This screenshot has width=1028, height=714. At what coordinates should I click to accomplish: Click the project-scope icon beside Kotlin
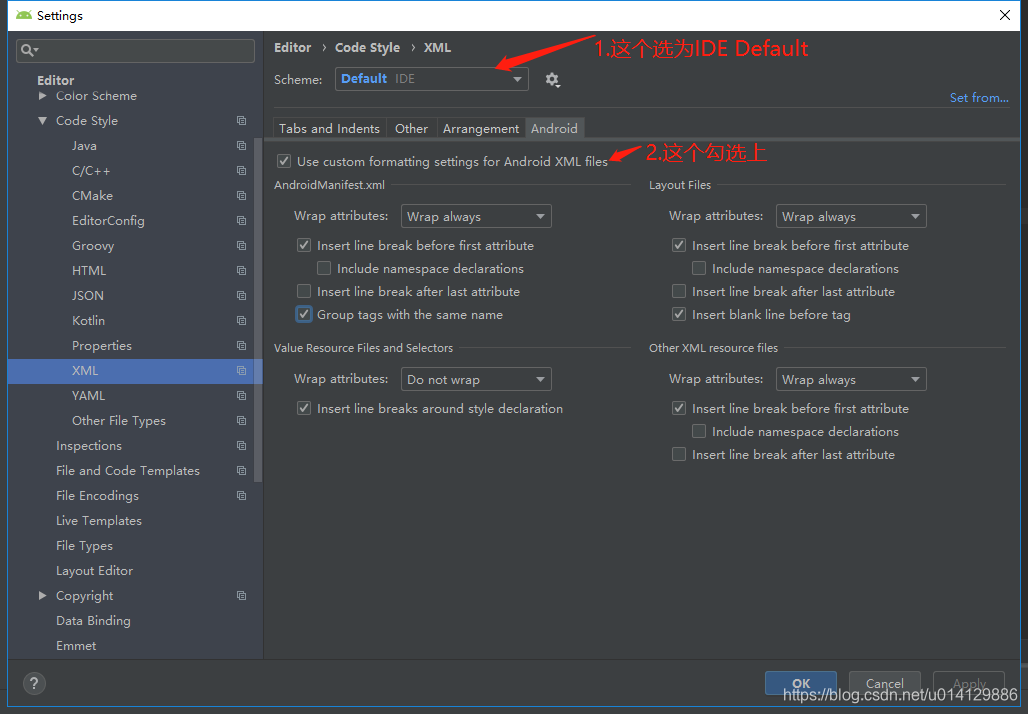(241, 321)
